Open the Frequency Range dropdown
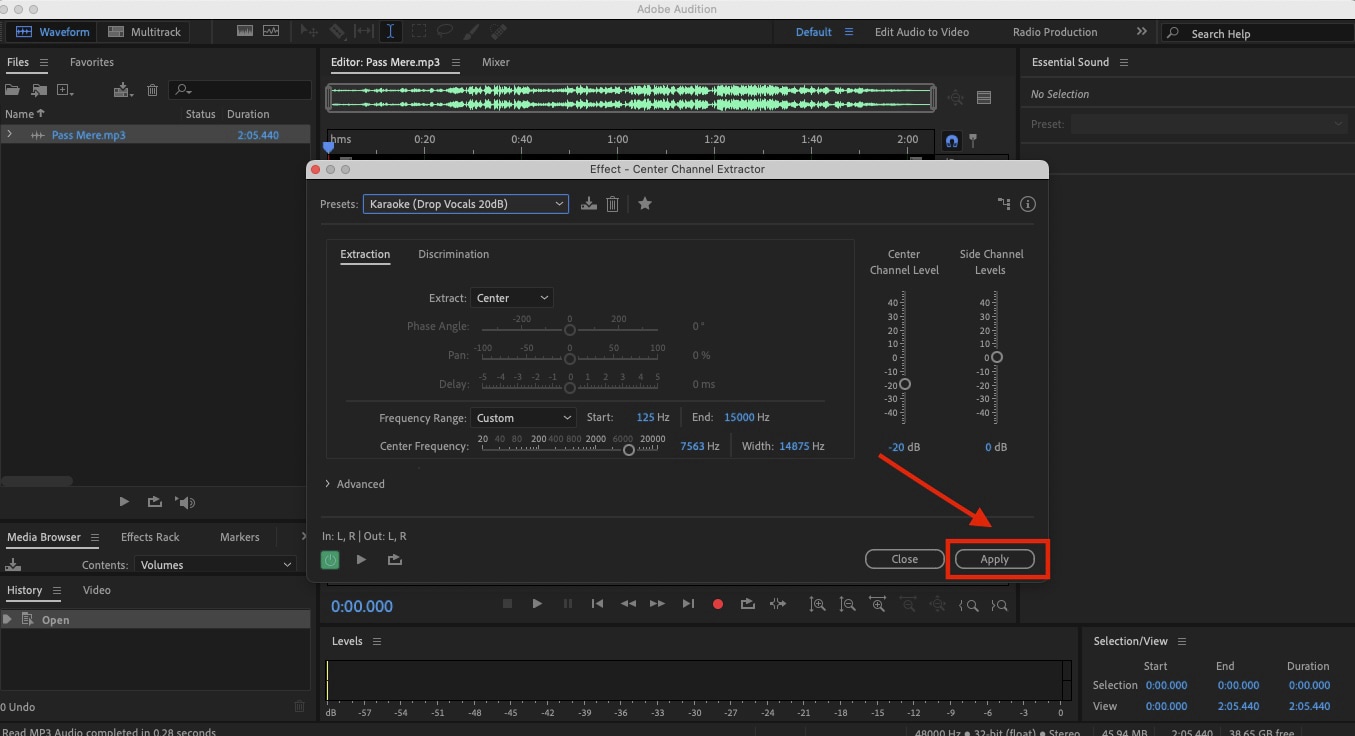The width and height of the screenshot is (1355, 736). click(x=523, y=418)
